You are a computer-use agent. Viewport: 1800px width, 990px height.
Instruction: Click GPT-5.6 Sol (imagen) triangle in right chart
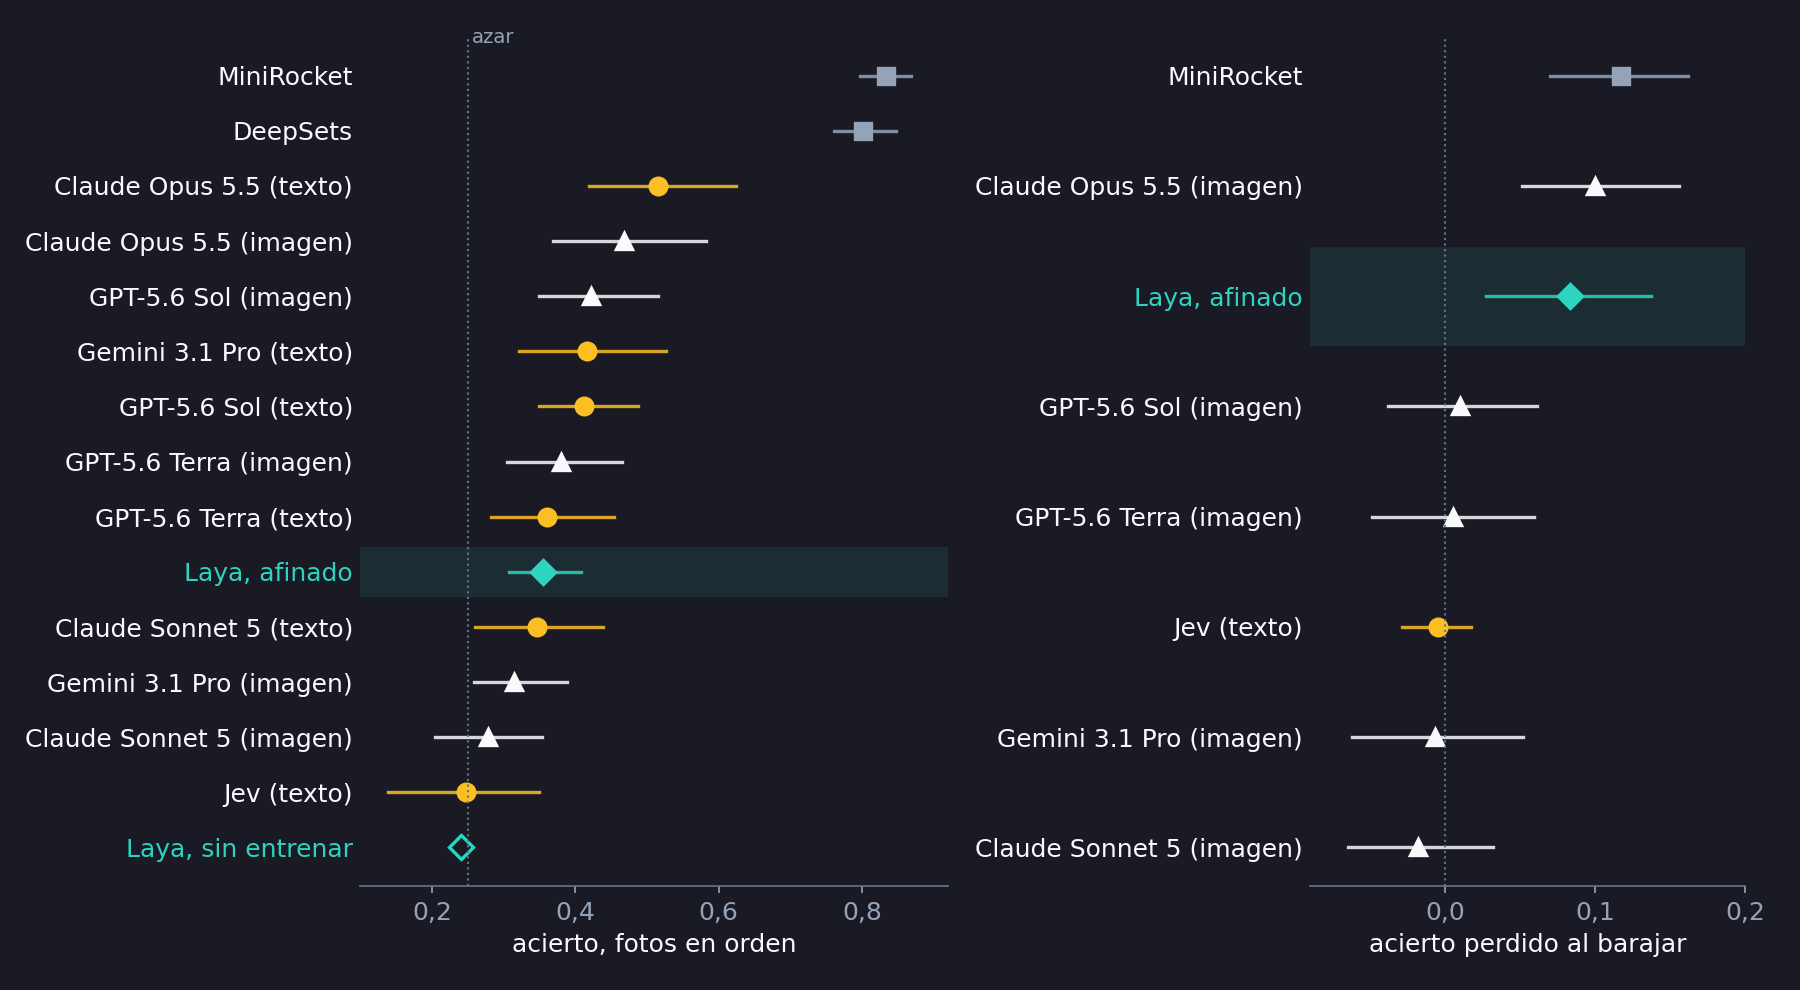[1460, 406]
